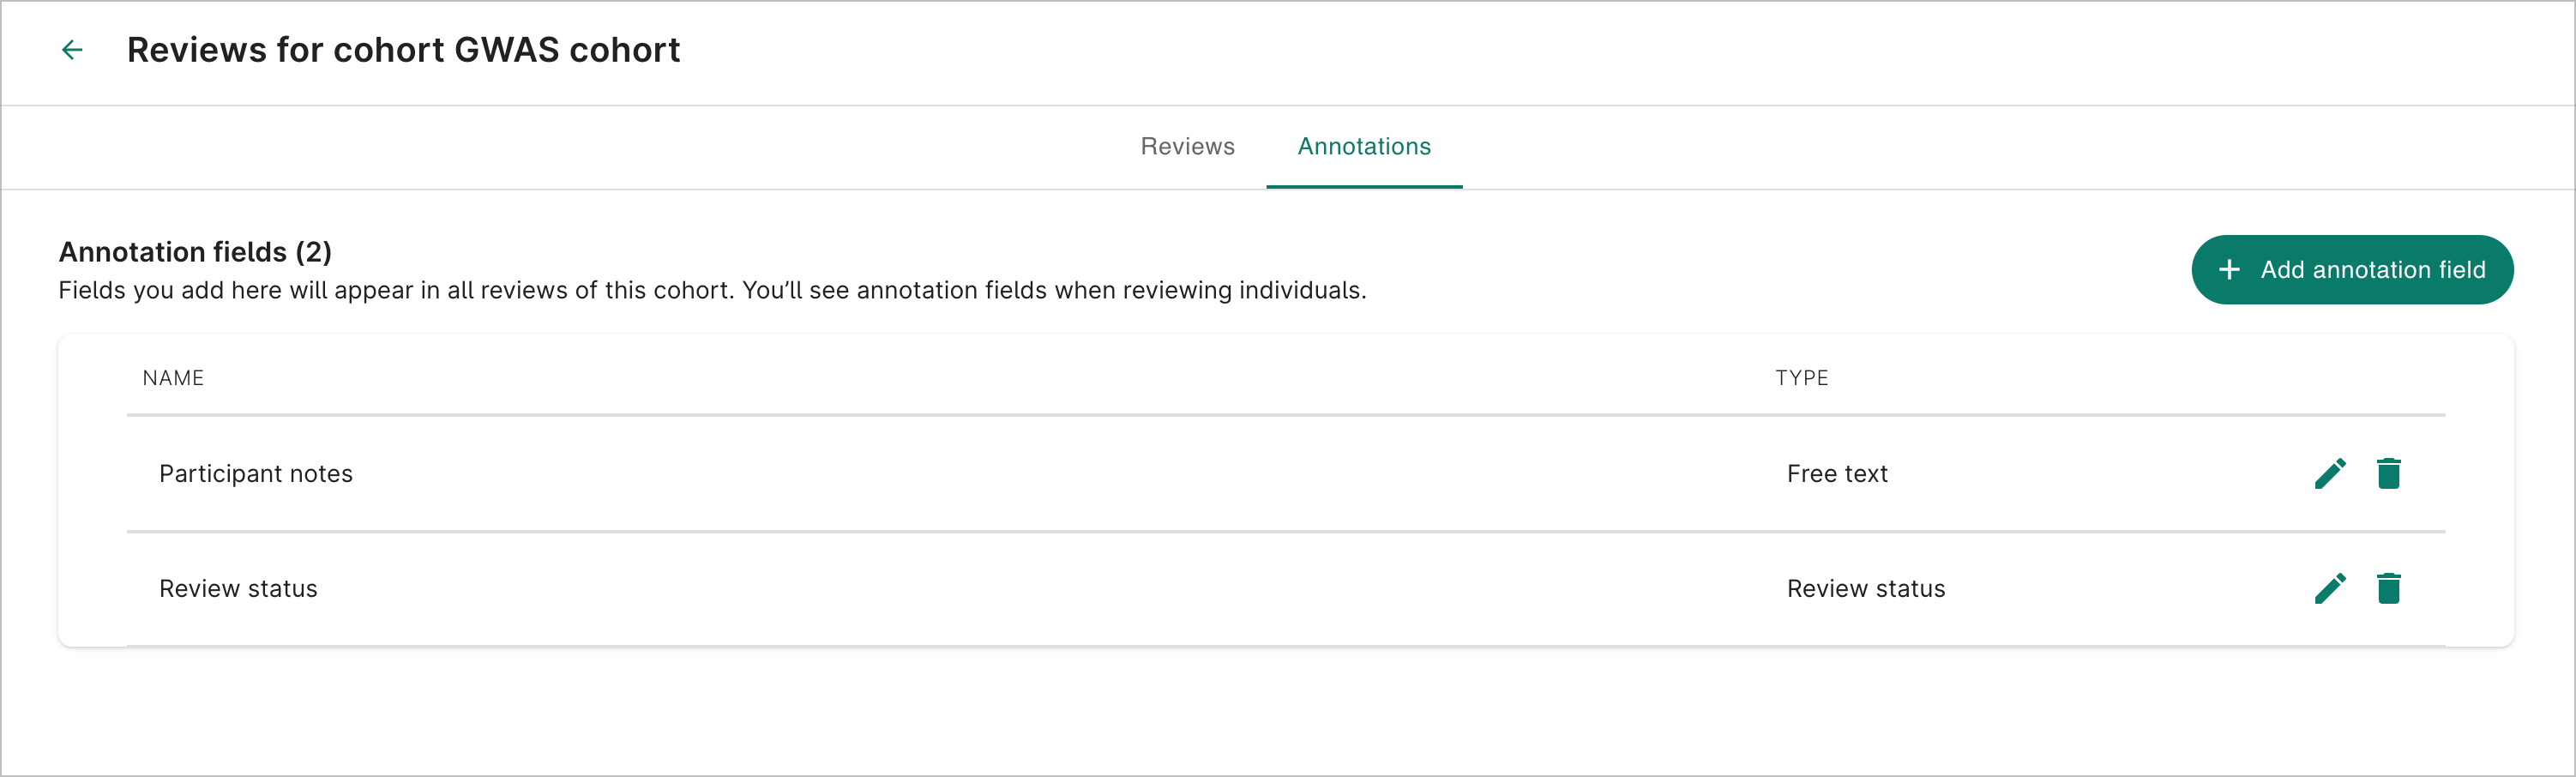This screenshot has height=777, width=2576.
Task: Click the plus icon in Add annotation field
Action: tap(2230, 269)
